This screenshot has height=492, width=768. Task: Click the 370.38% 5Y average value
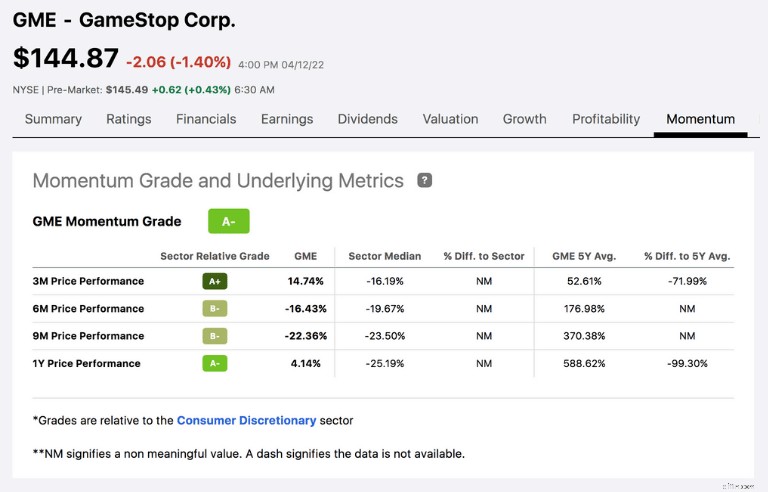pos(584,336)
